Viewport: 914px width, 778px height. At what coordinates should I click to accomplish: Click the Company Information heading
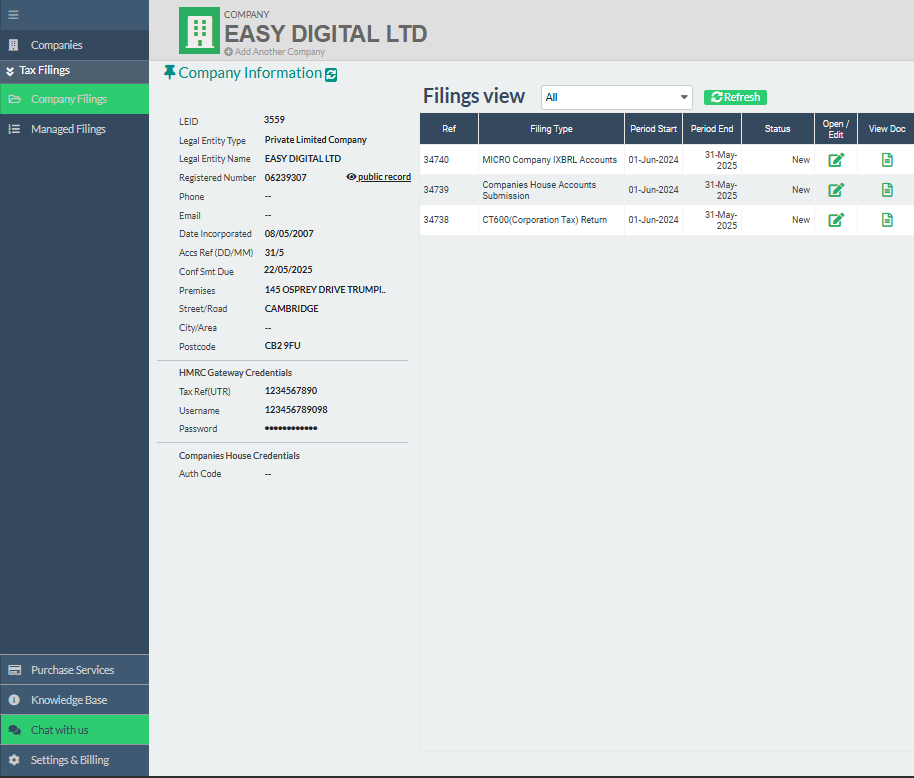(x=250, y=73)
